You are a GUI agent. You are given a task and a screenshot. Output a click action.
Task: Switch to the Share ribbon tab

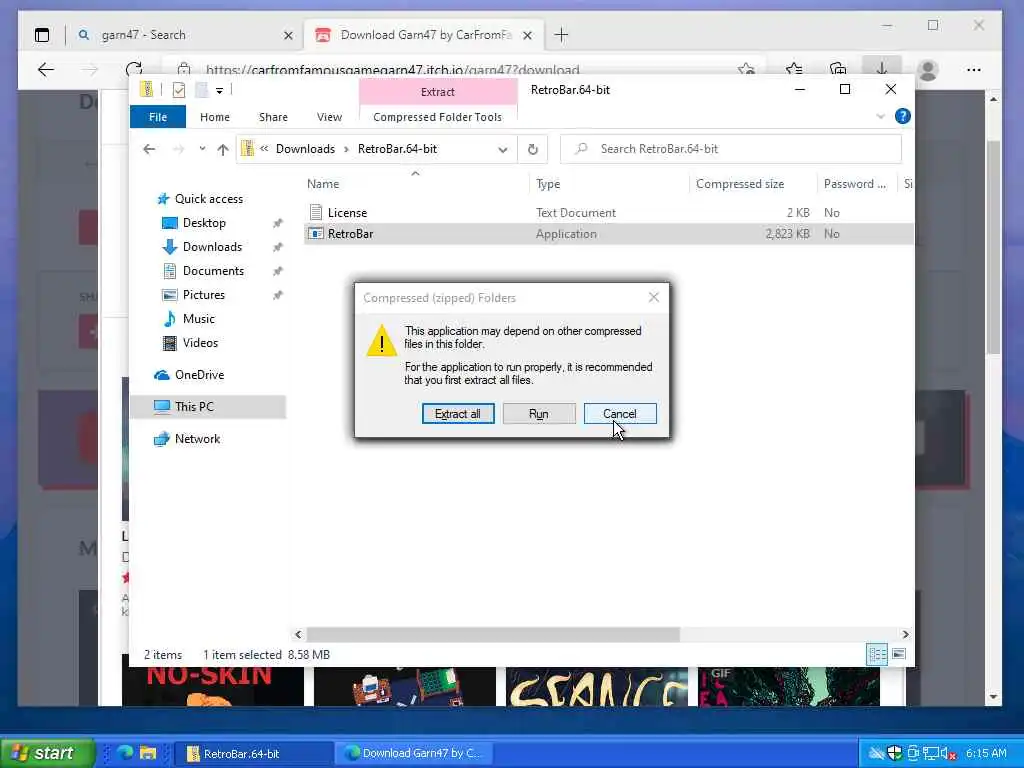tap(273, 117)
